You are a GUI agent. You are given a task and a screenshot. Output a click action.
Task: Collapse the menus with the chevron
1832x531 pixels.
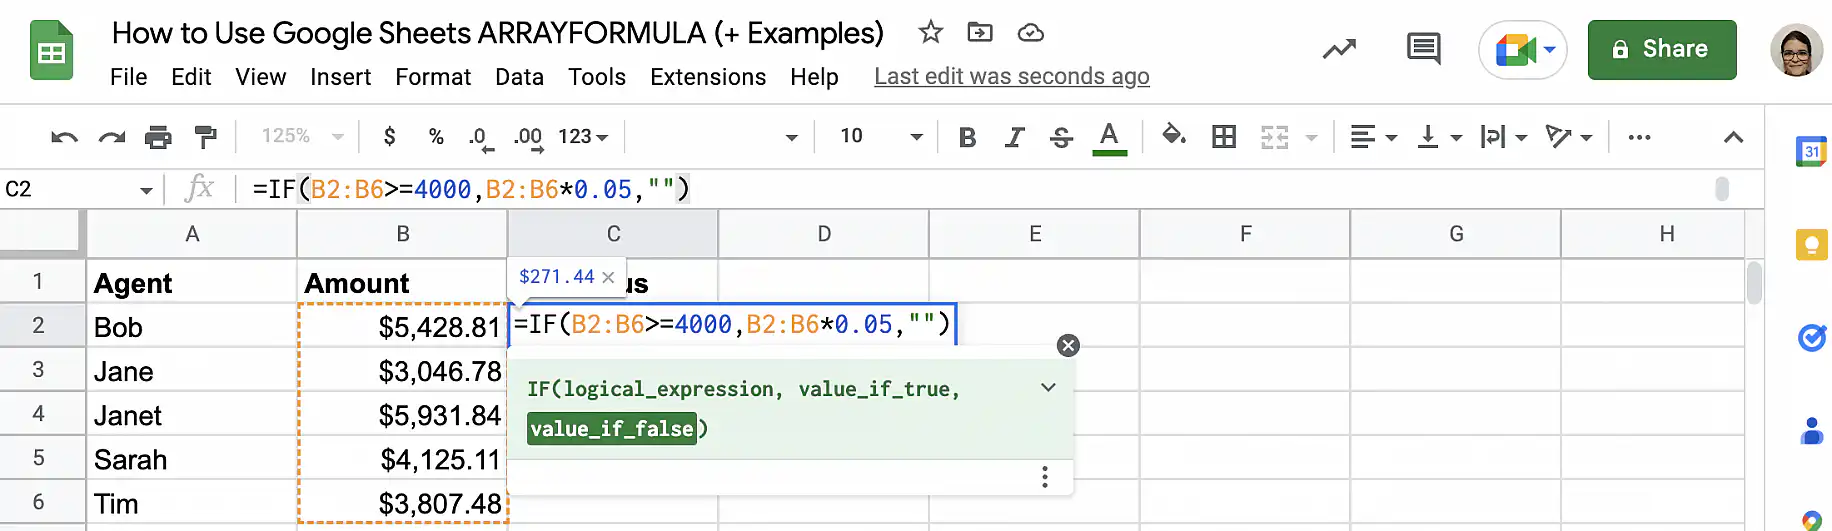(1734, 137)
